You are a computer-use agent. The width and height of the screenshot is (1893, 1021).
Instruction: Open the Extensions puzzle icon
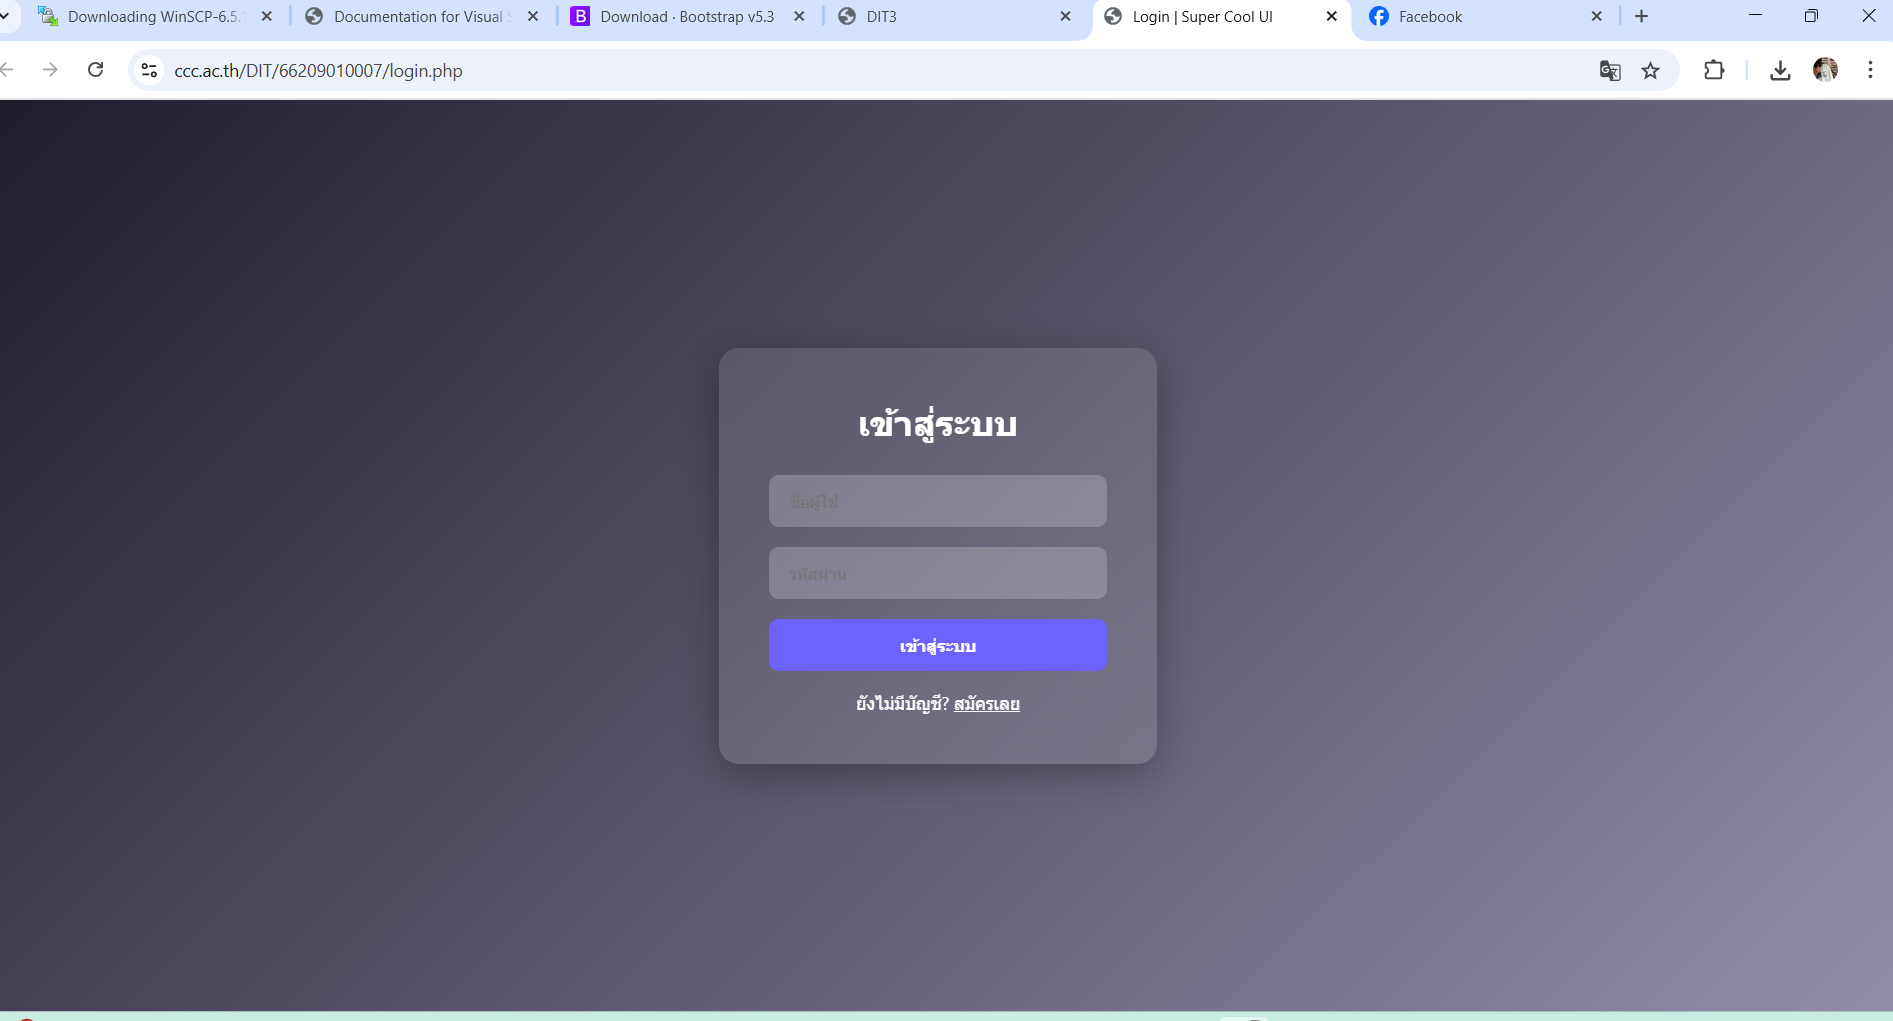point(1714,70)
